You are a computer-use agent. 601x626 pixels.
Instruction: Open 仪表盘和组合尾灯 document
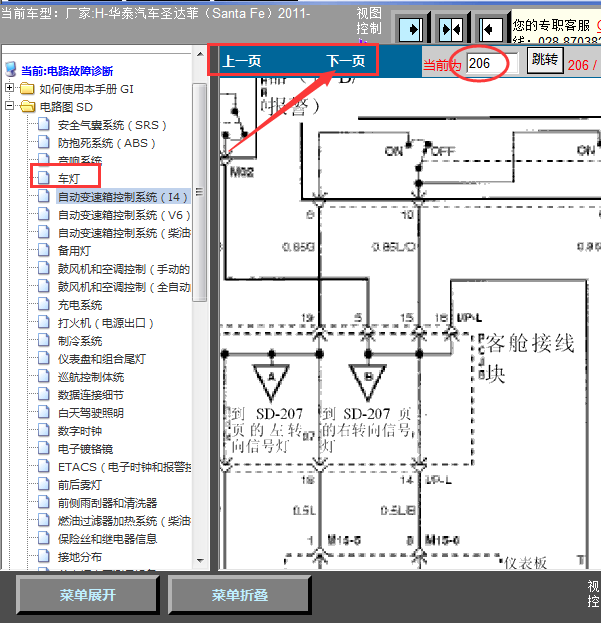coord(102,359)
